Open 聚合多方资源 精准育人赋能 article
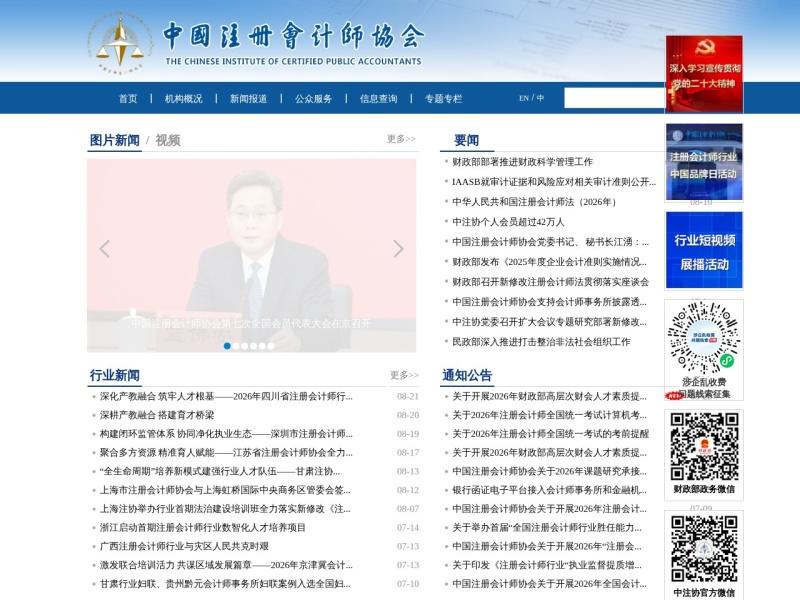This screenshot has height=600, width=800. (x=226, y=452)
